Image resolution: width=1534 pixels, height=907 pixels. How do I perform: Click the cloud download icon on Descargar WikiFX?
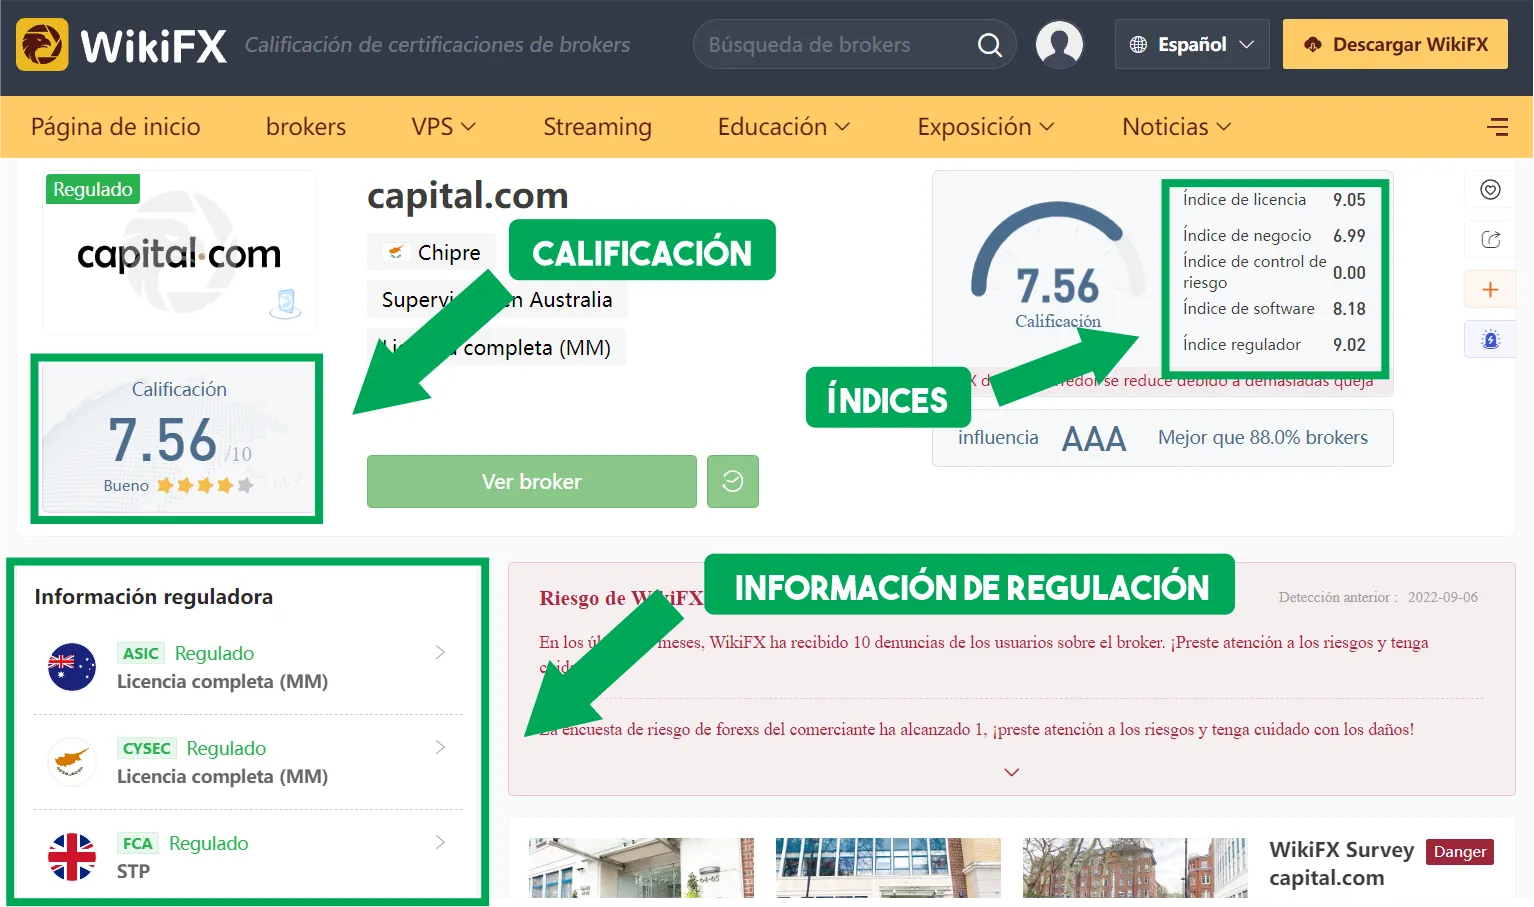coord(1313,44)
